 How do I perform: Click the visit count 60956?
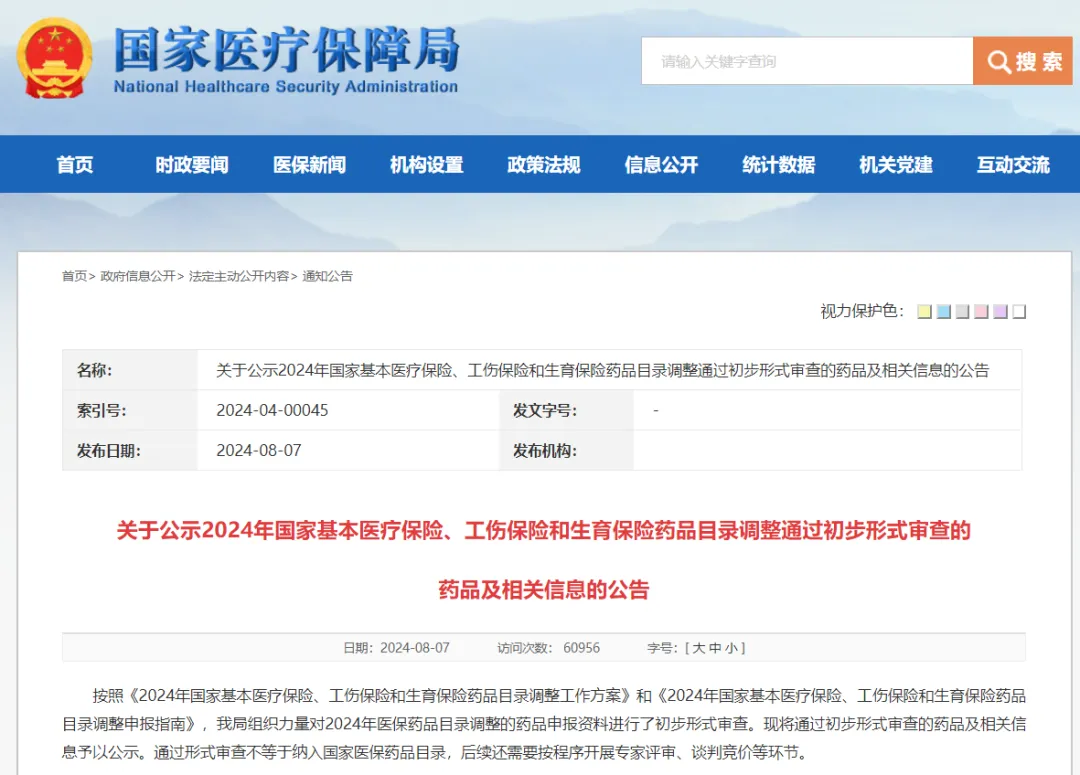pos(581,648)
